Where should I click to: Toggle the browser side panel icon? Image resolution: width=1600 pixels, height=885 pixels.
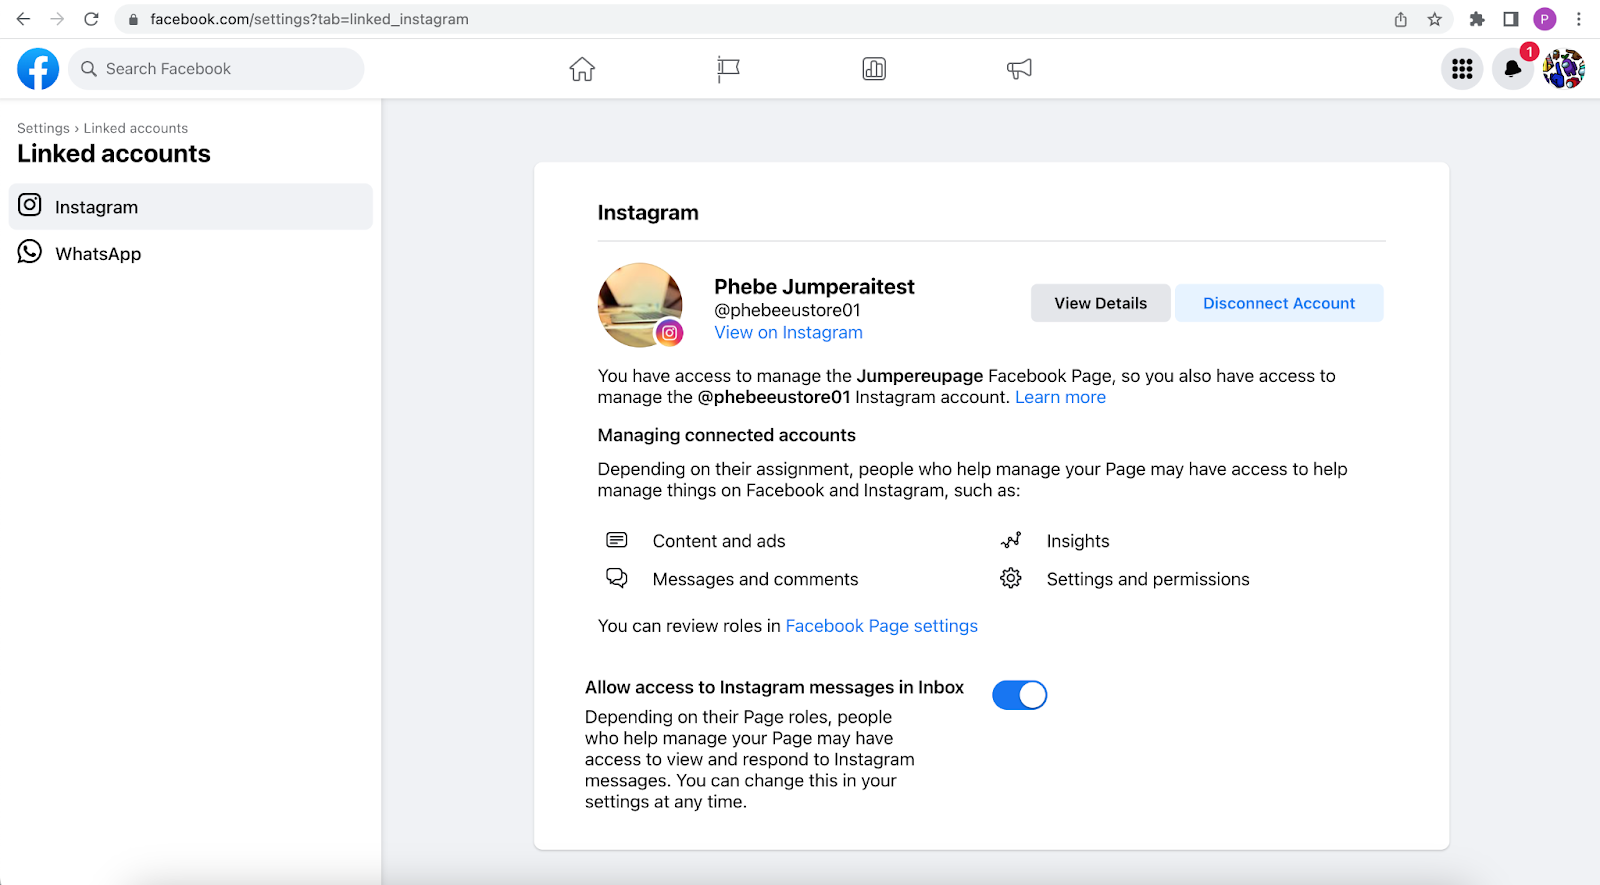(x=1511, y=19)
